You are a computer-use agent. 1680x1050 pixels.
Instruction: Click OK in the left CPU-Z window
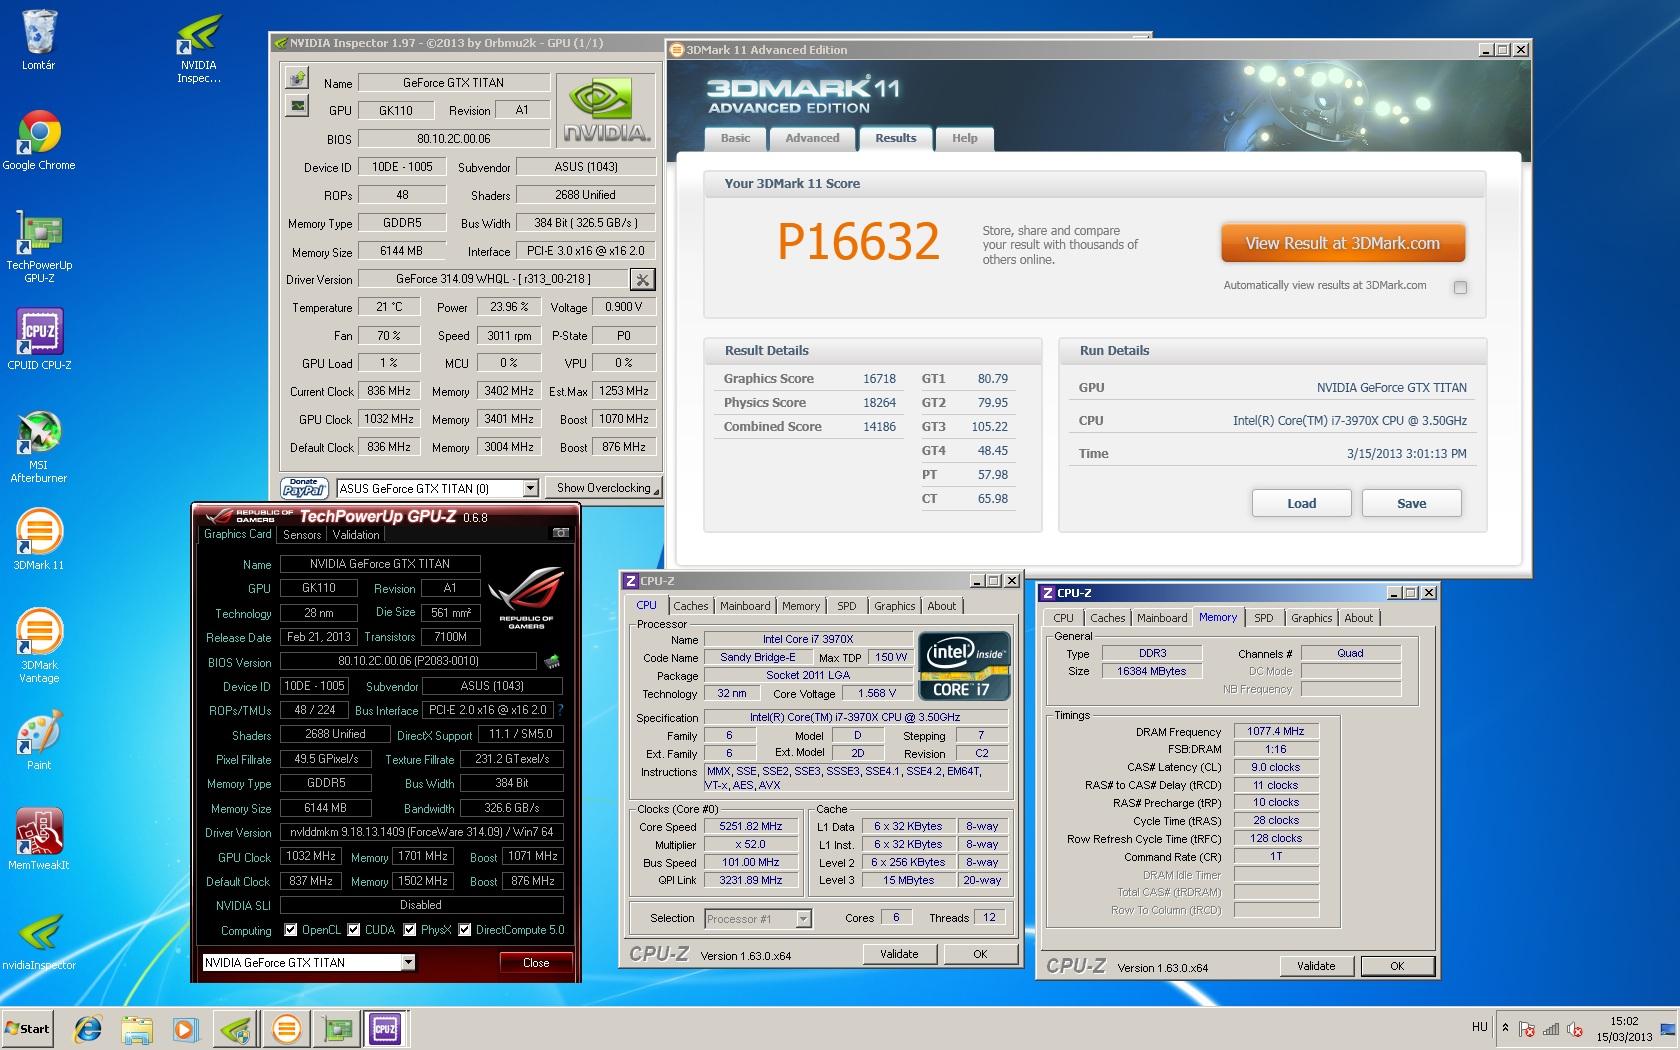tap(980, 954)
